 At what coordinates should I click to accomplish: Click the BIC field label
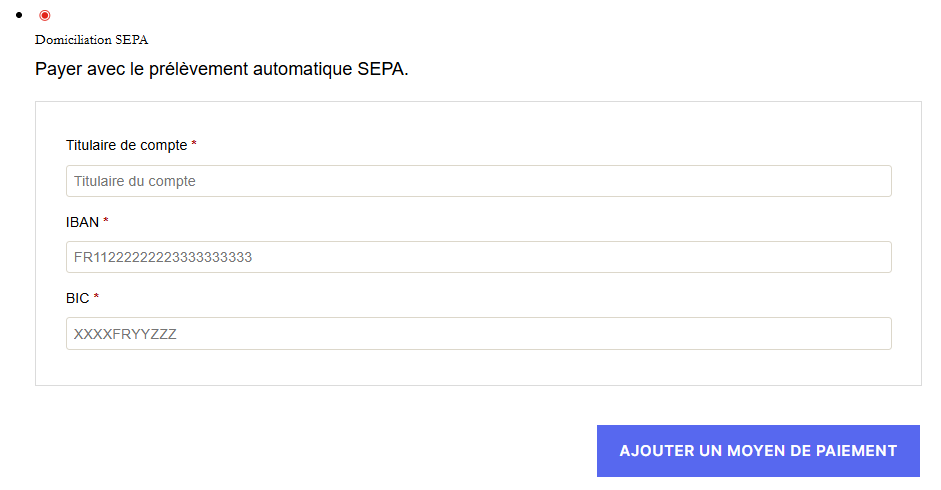point(77,297)
